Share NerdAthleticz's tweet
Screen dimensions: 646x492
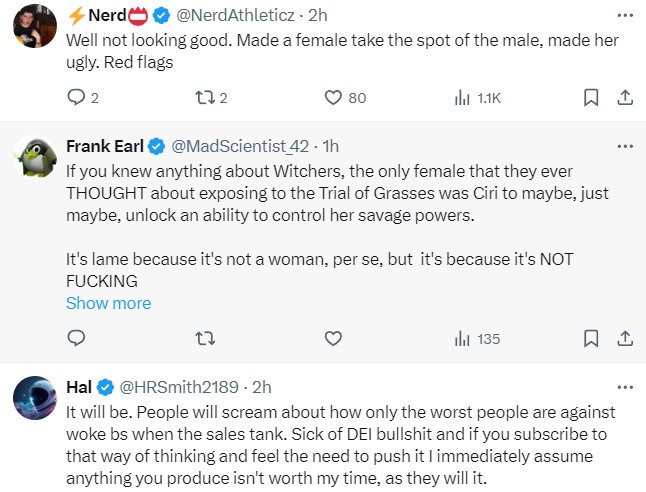click(x=625, y=98)
